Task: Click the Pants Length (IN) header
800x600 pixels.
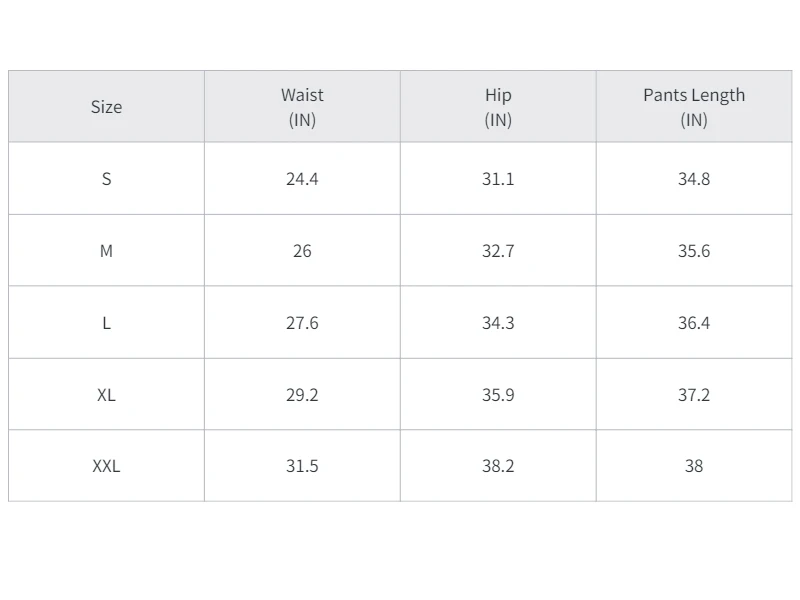Action: 694,107
